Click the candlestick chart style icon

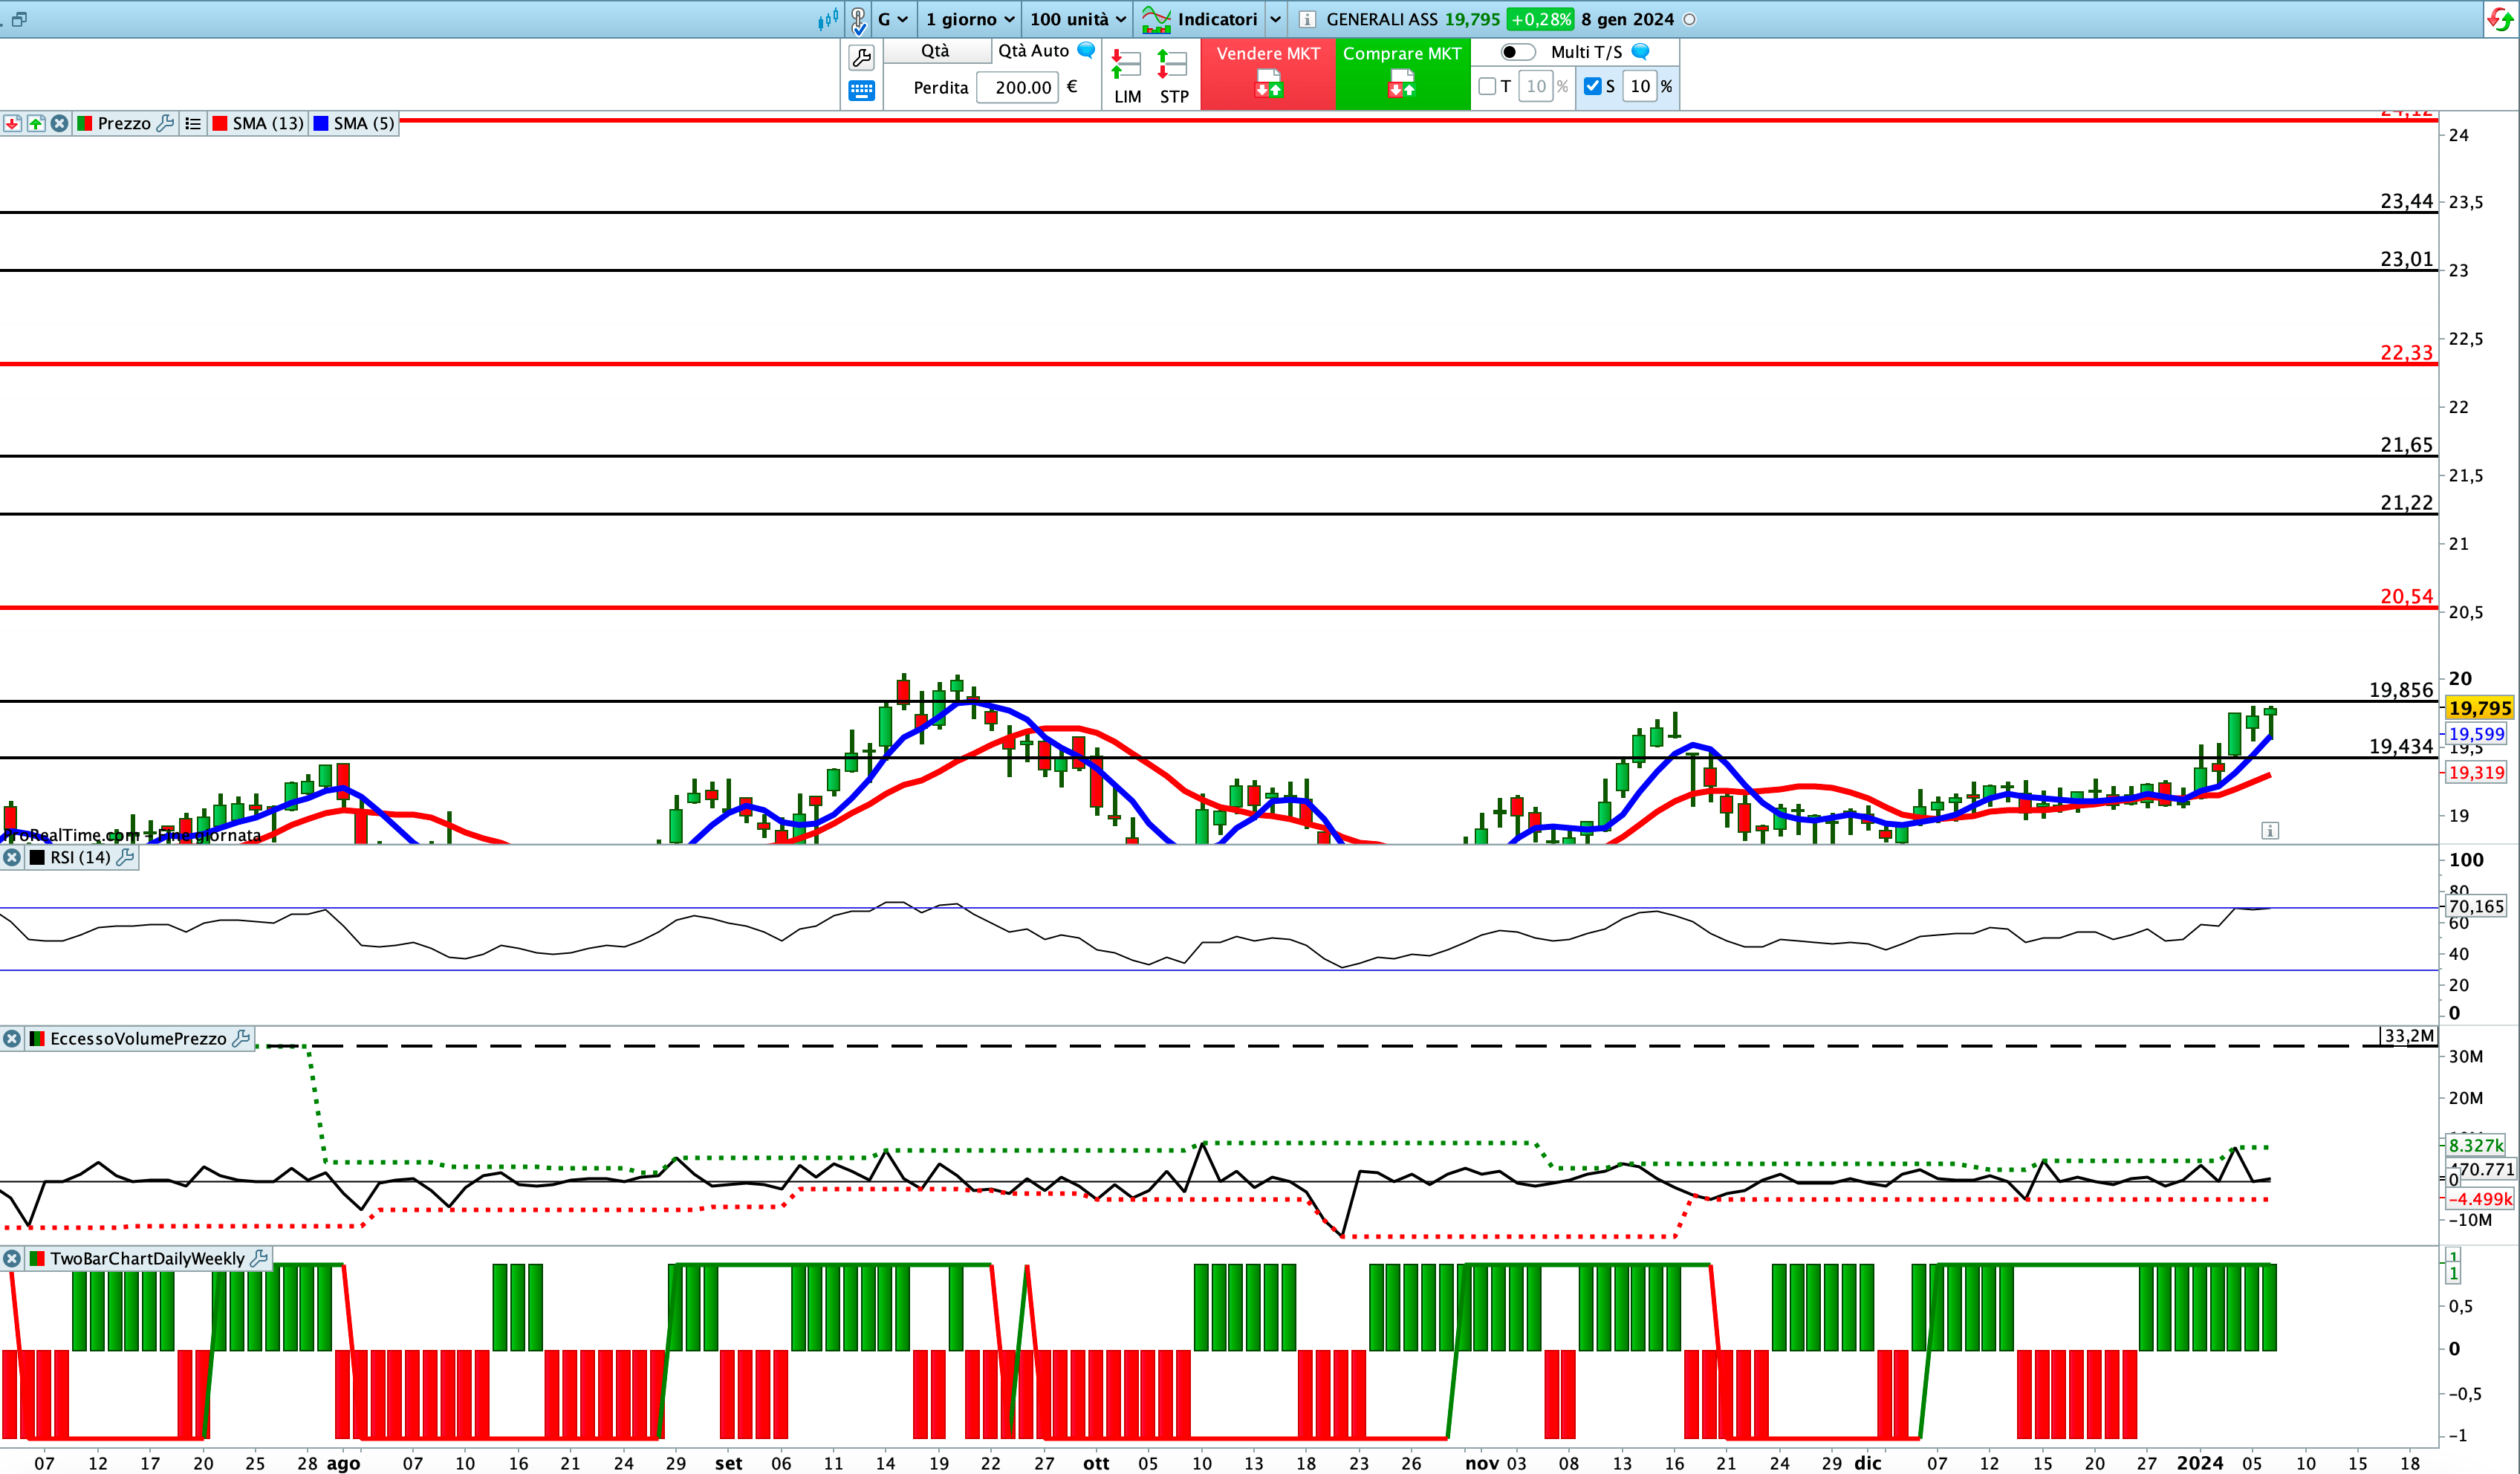828,19
